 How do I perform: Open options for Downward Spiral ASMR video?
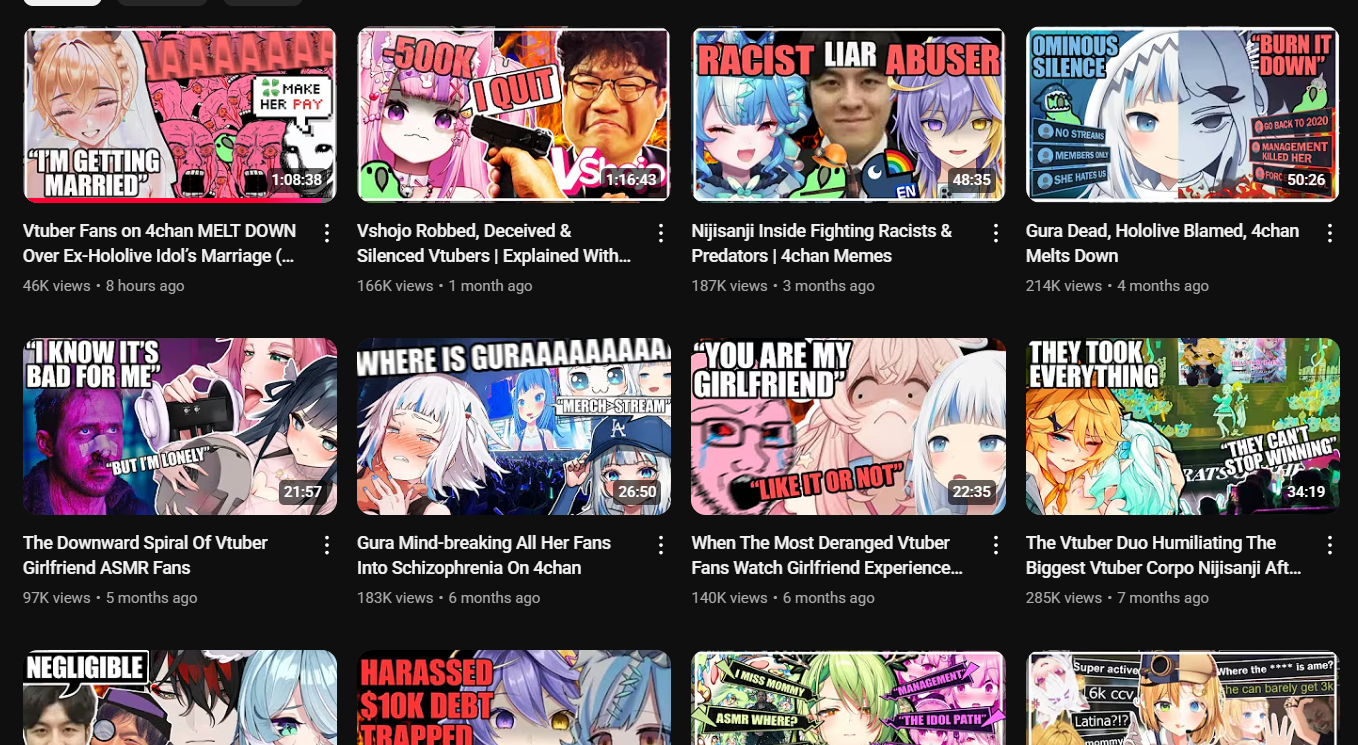[327, 545]
